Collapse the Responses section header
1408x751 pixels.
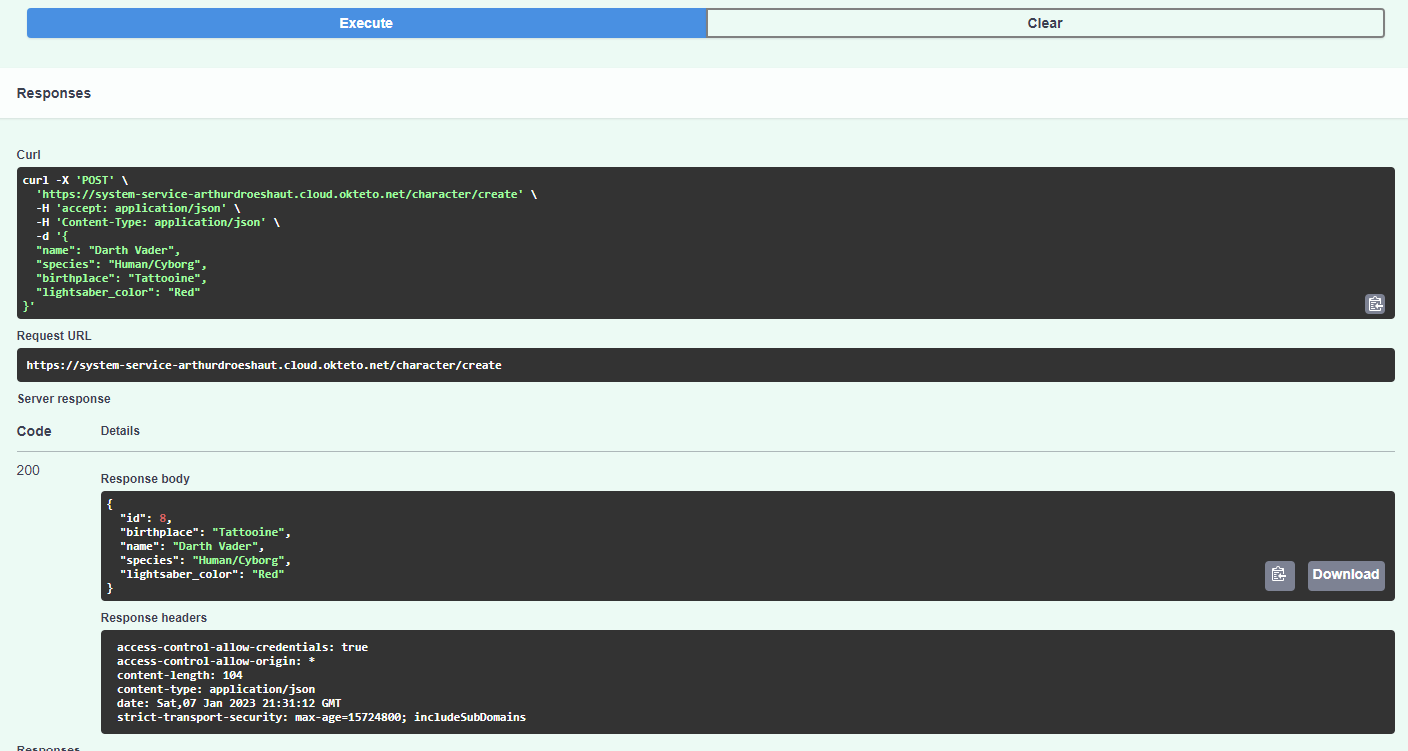(x=53, y=92)
